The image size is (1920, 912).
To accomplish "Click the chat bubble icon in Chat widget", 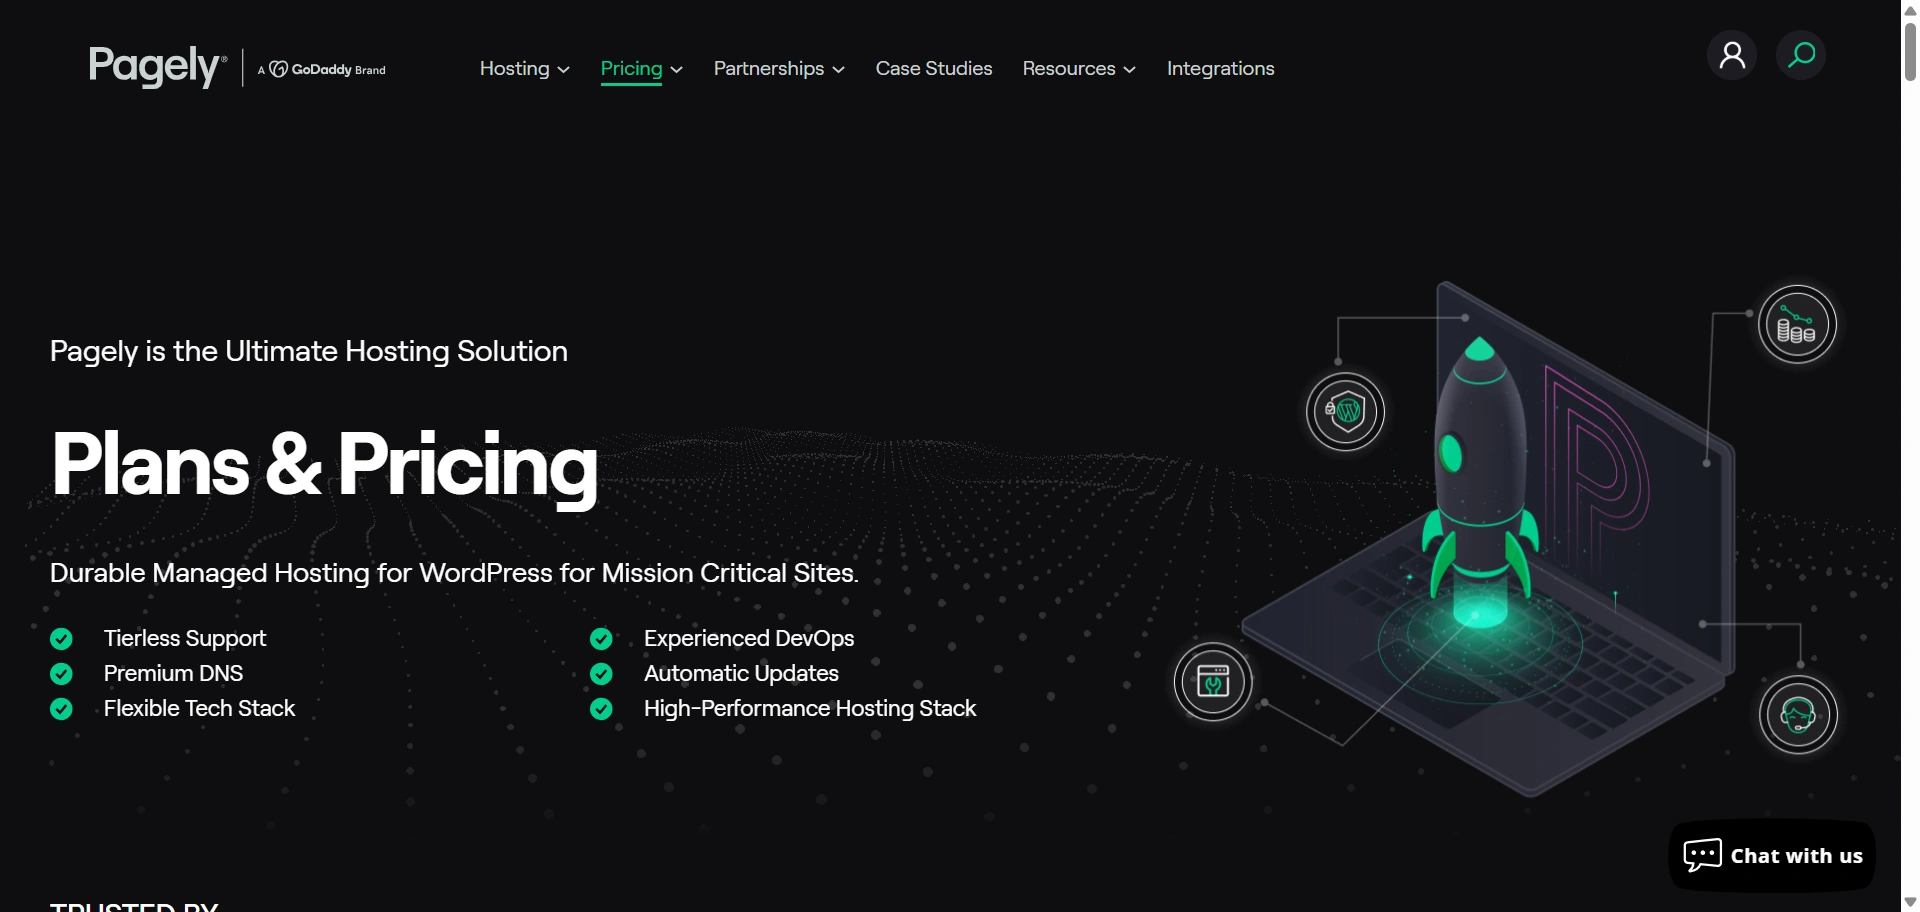I will click(x=1702, y=855).
